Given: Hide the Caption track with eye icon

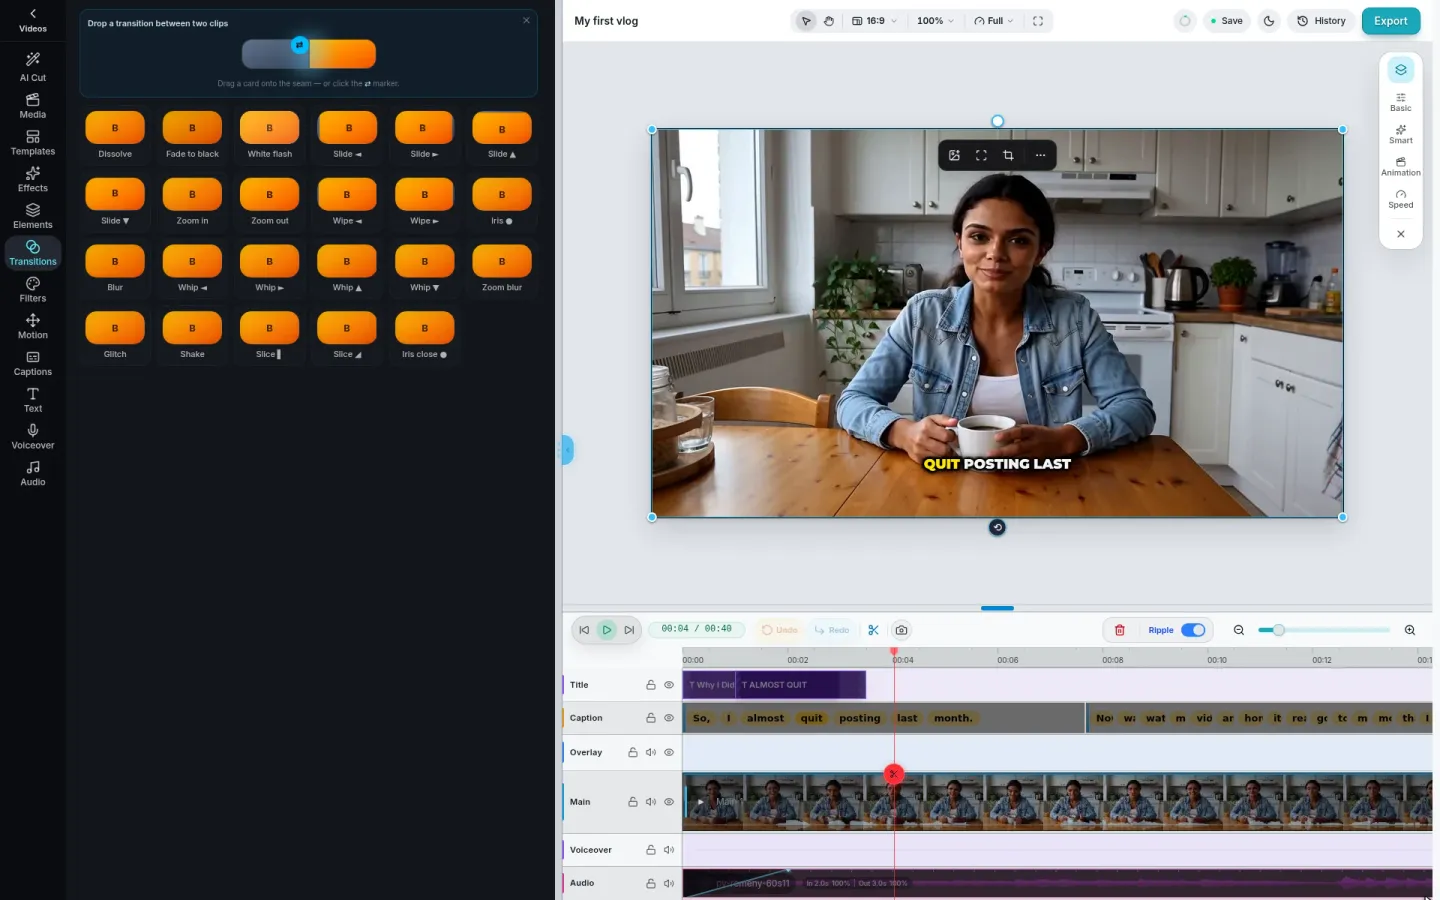Looking at the screenshot, I should click(669, 718).
